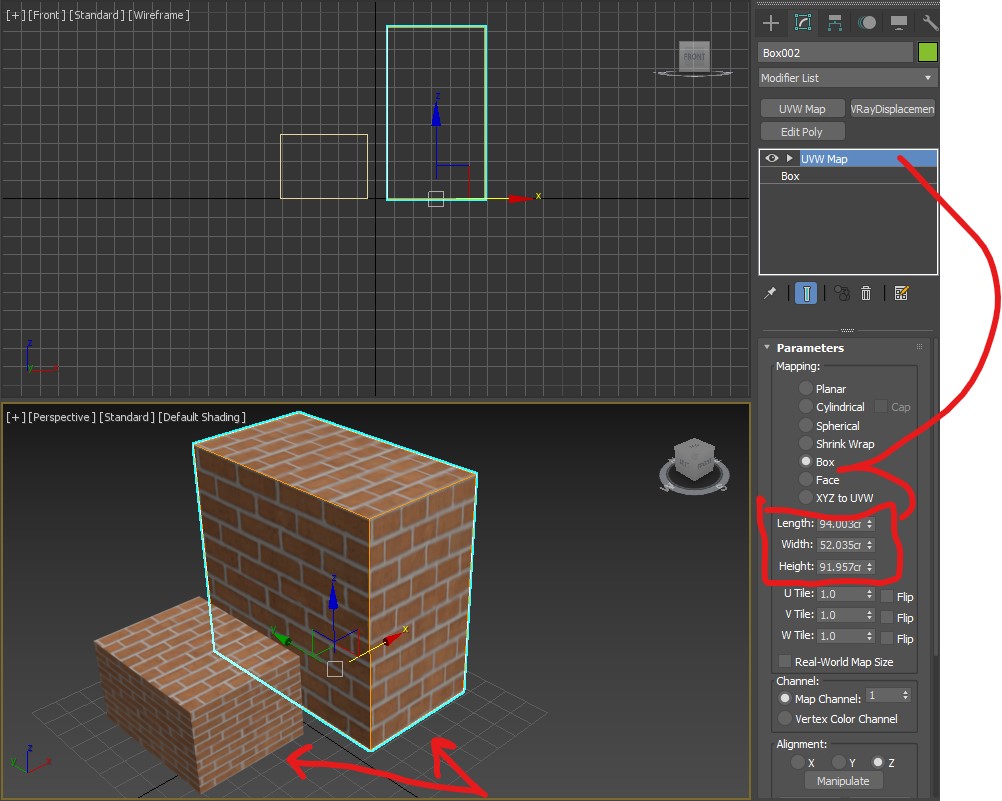The height and width of the screenshot is (801, 1002).
Task: Click the Edit Poly modifier button
Action: 801,131
